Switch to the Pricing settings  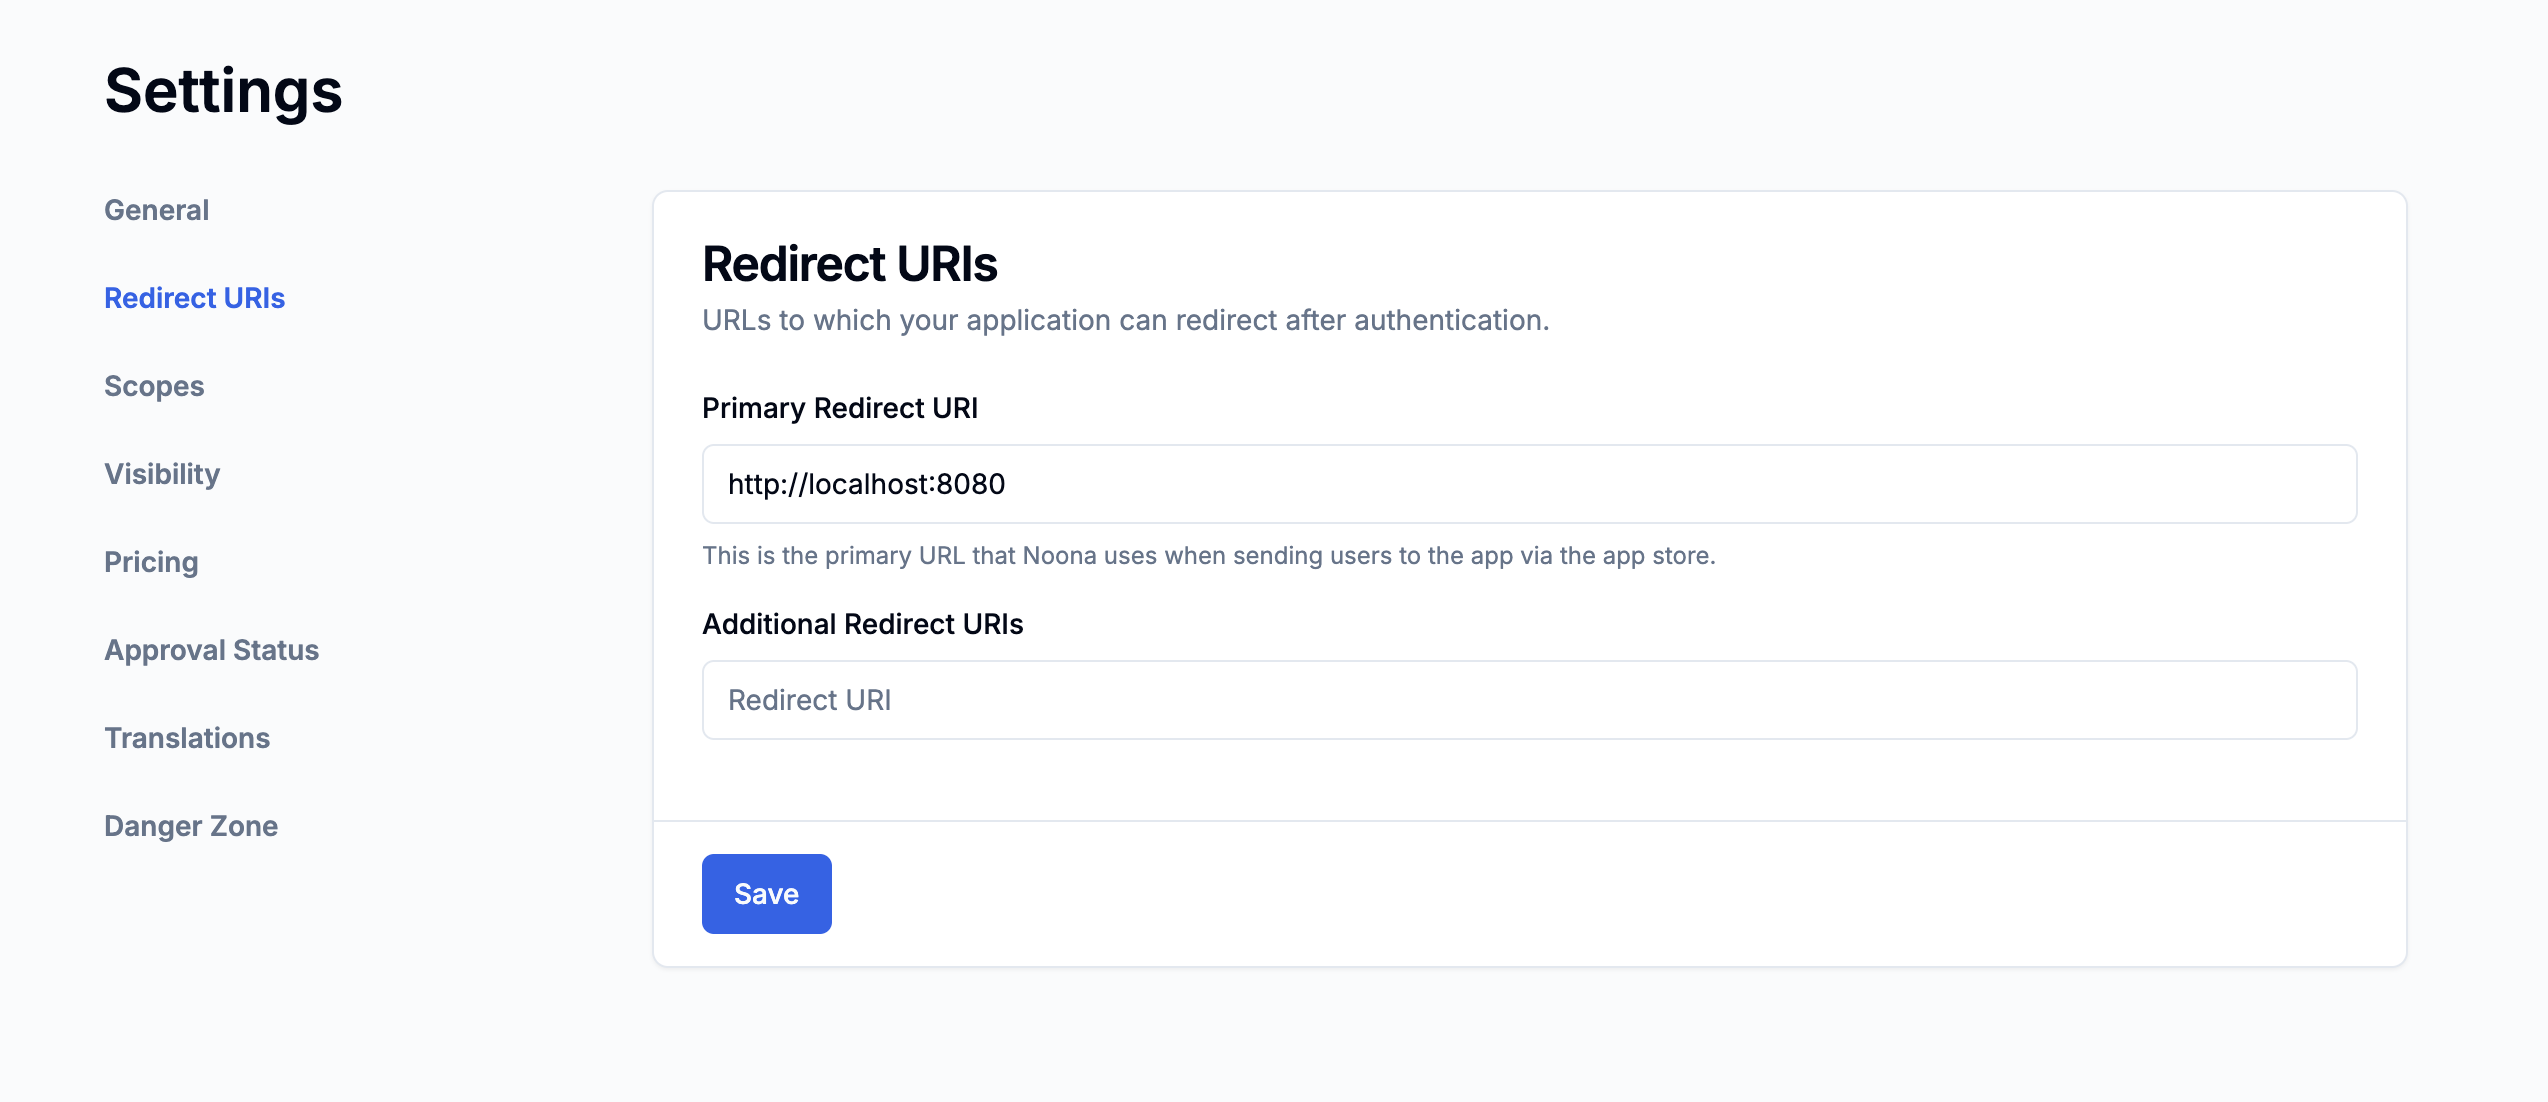(151, 562)
